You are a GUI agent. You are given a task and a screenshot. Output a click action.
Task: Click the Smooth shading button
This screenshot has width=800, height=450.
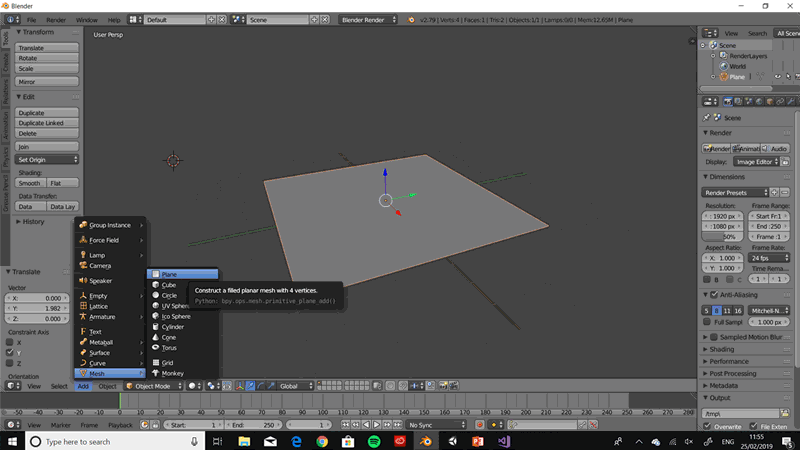[30, 183]
